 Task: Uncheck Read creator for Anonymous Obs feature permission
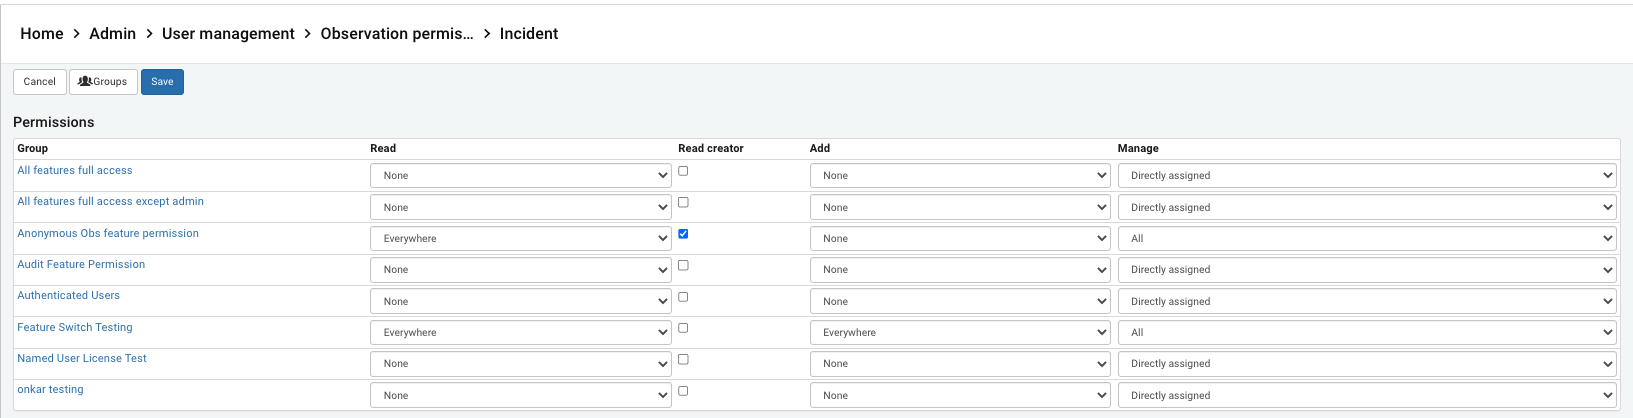coord(683,234)
